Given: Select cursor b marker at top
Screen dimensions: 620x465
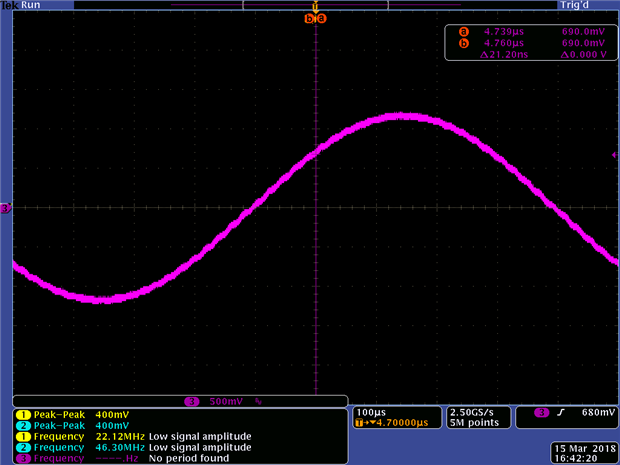Looking at the screenshot, I should tap(309, 18).
